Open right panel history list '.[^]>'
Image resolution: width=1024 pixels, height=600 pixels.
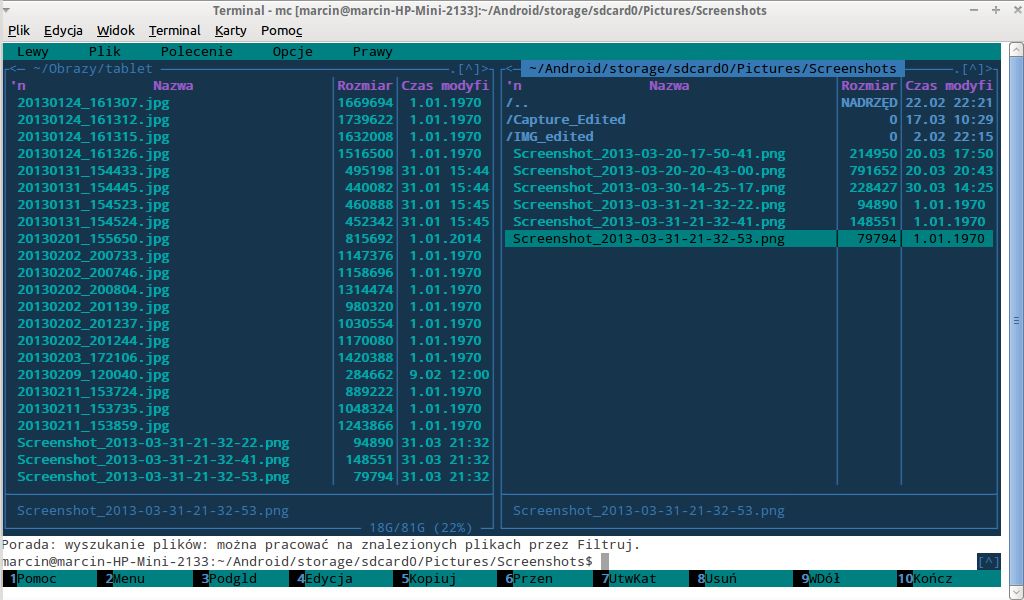973,69
